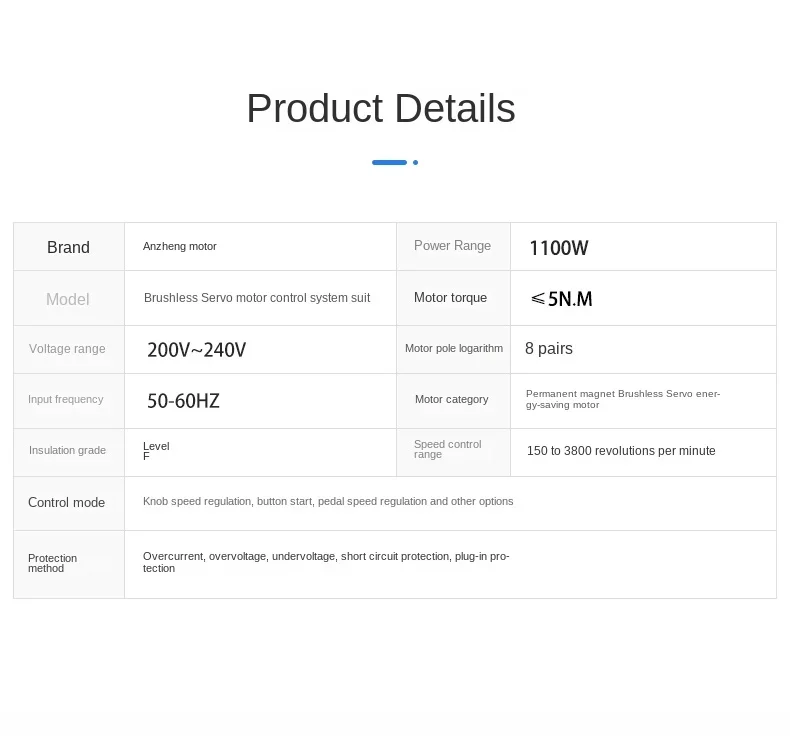Click Brushless Servo motor control system text
This screenshot has width=790, height=736.
click(257, 298)
